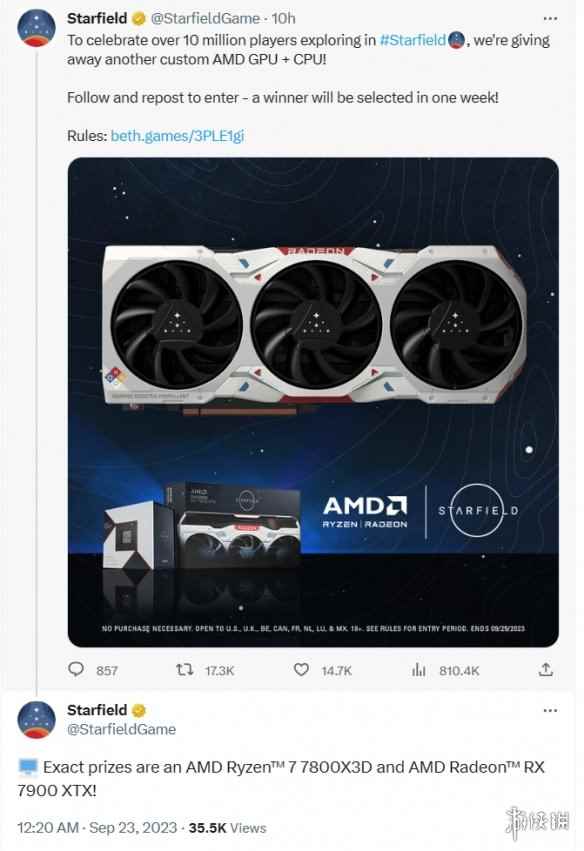Click the 12:20 AM Sep 23, 2023 timestamp
This screenshot has width=584, height=851.
(x=97, y=828)
